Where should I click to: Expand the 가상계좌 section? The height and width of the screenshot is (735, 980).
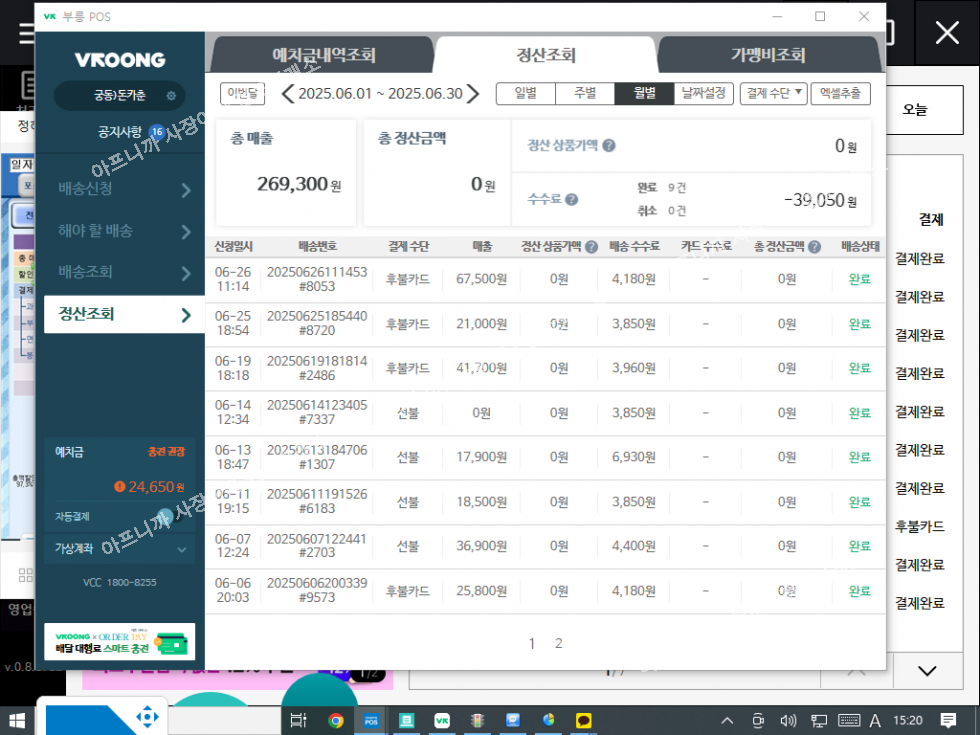point(181,548)
